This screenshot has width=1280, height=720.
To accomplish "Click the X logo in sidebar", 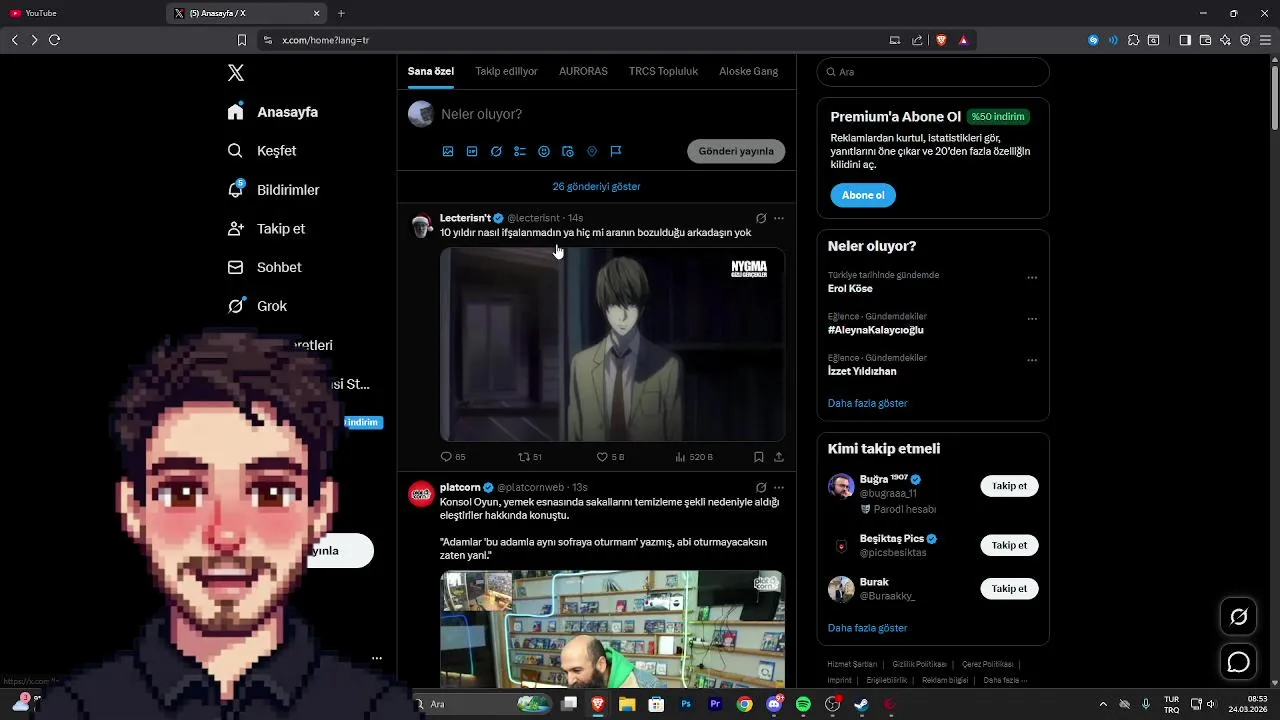I will click(236, 73).
